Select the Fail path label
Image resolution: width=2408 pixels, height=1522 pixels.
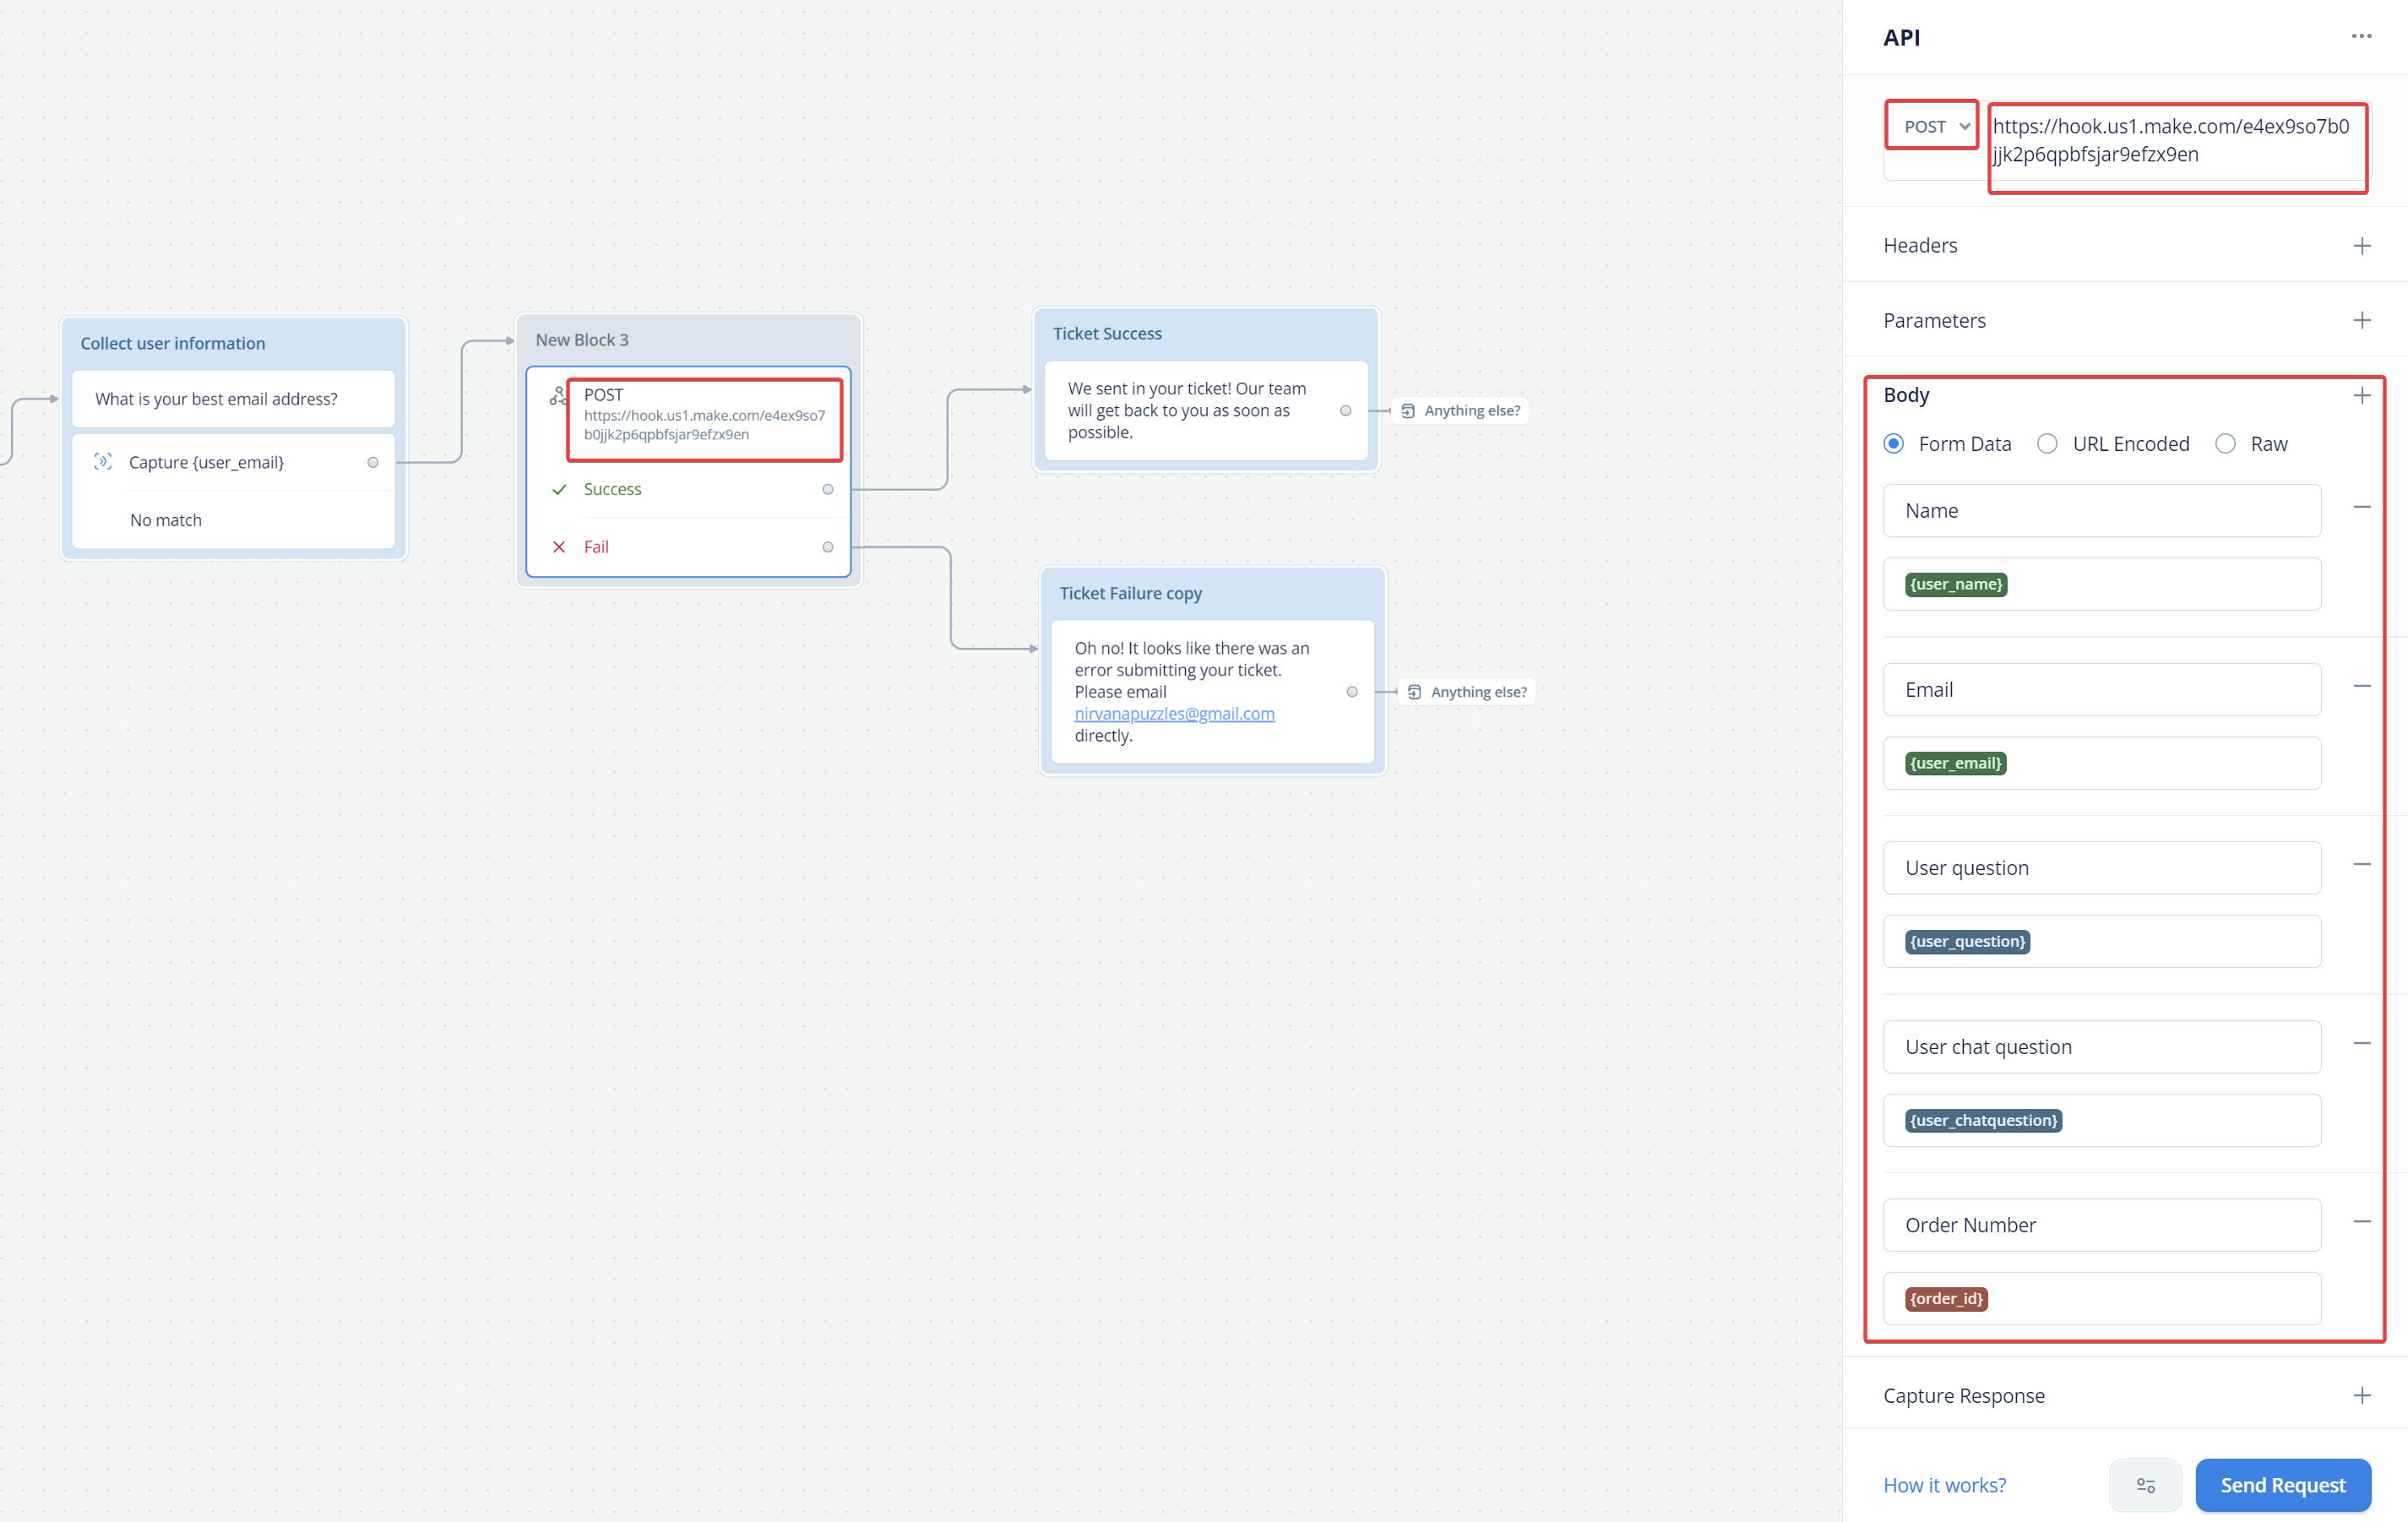click(x=596, y=547)
